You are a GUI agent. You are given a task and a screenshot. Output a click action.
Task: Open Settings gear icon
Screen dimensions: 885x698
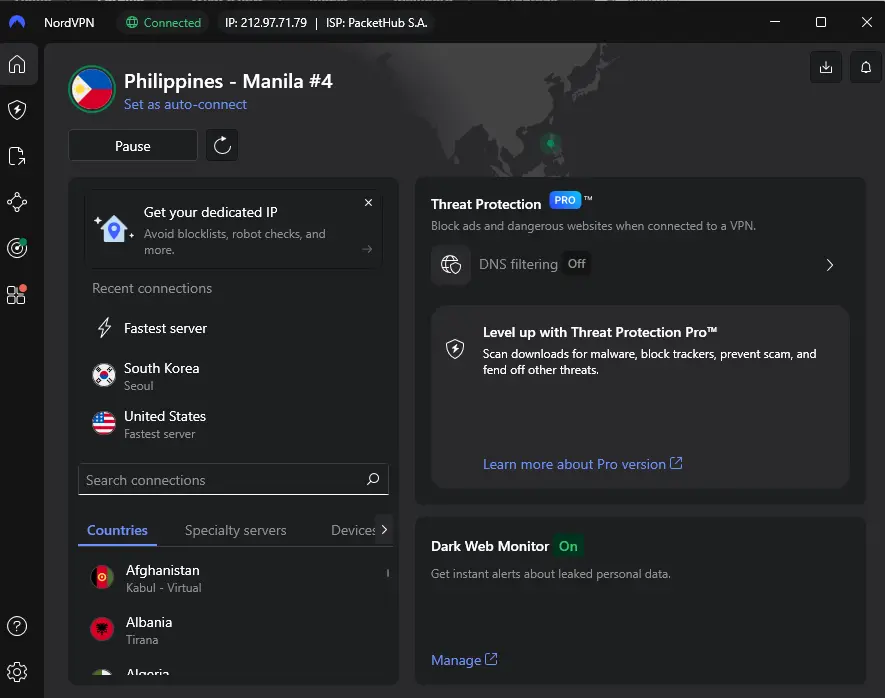click(17, 671)
